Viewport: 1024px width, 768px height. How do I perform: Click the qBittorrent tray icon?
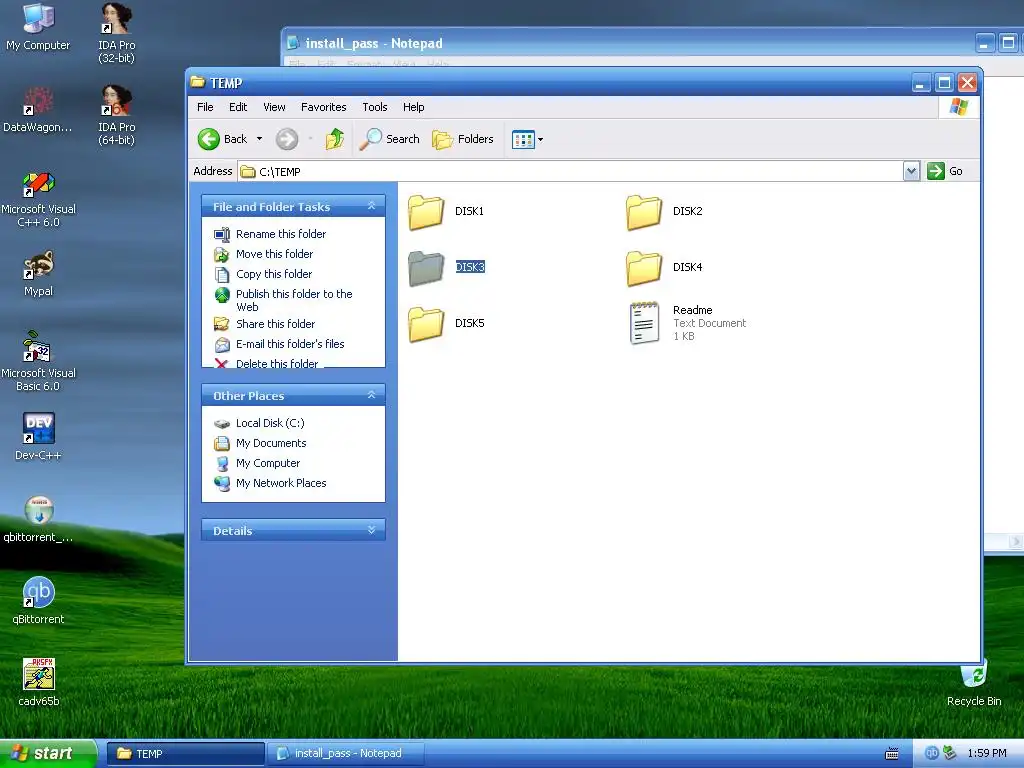click(931, 753)
